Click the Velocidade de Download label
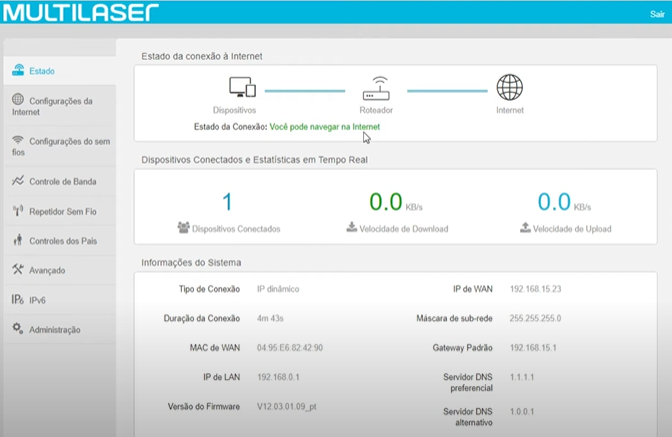 pos(404,229)
